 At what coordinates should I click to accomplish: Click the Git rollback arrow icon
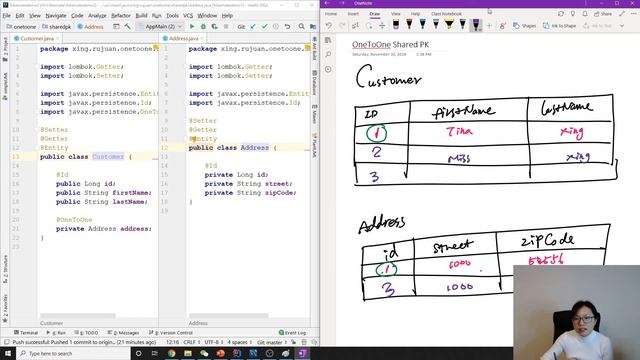[287, 27]
